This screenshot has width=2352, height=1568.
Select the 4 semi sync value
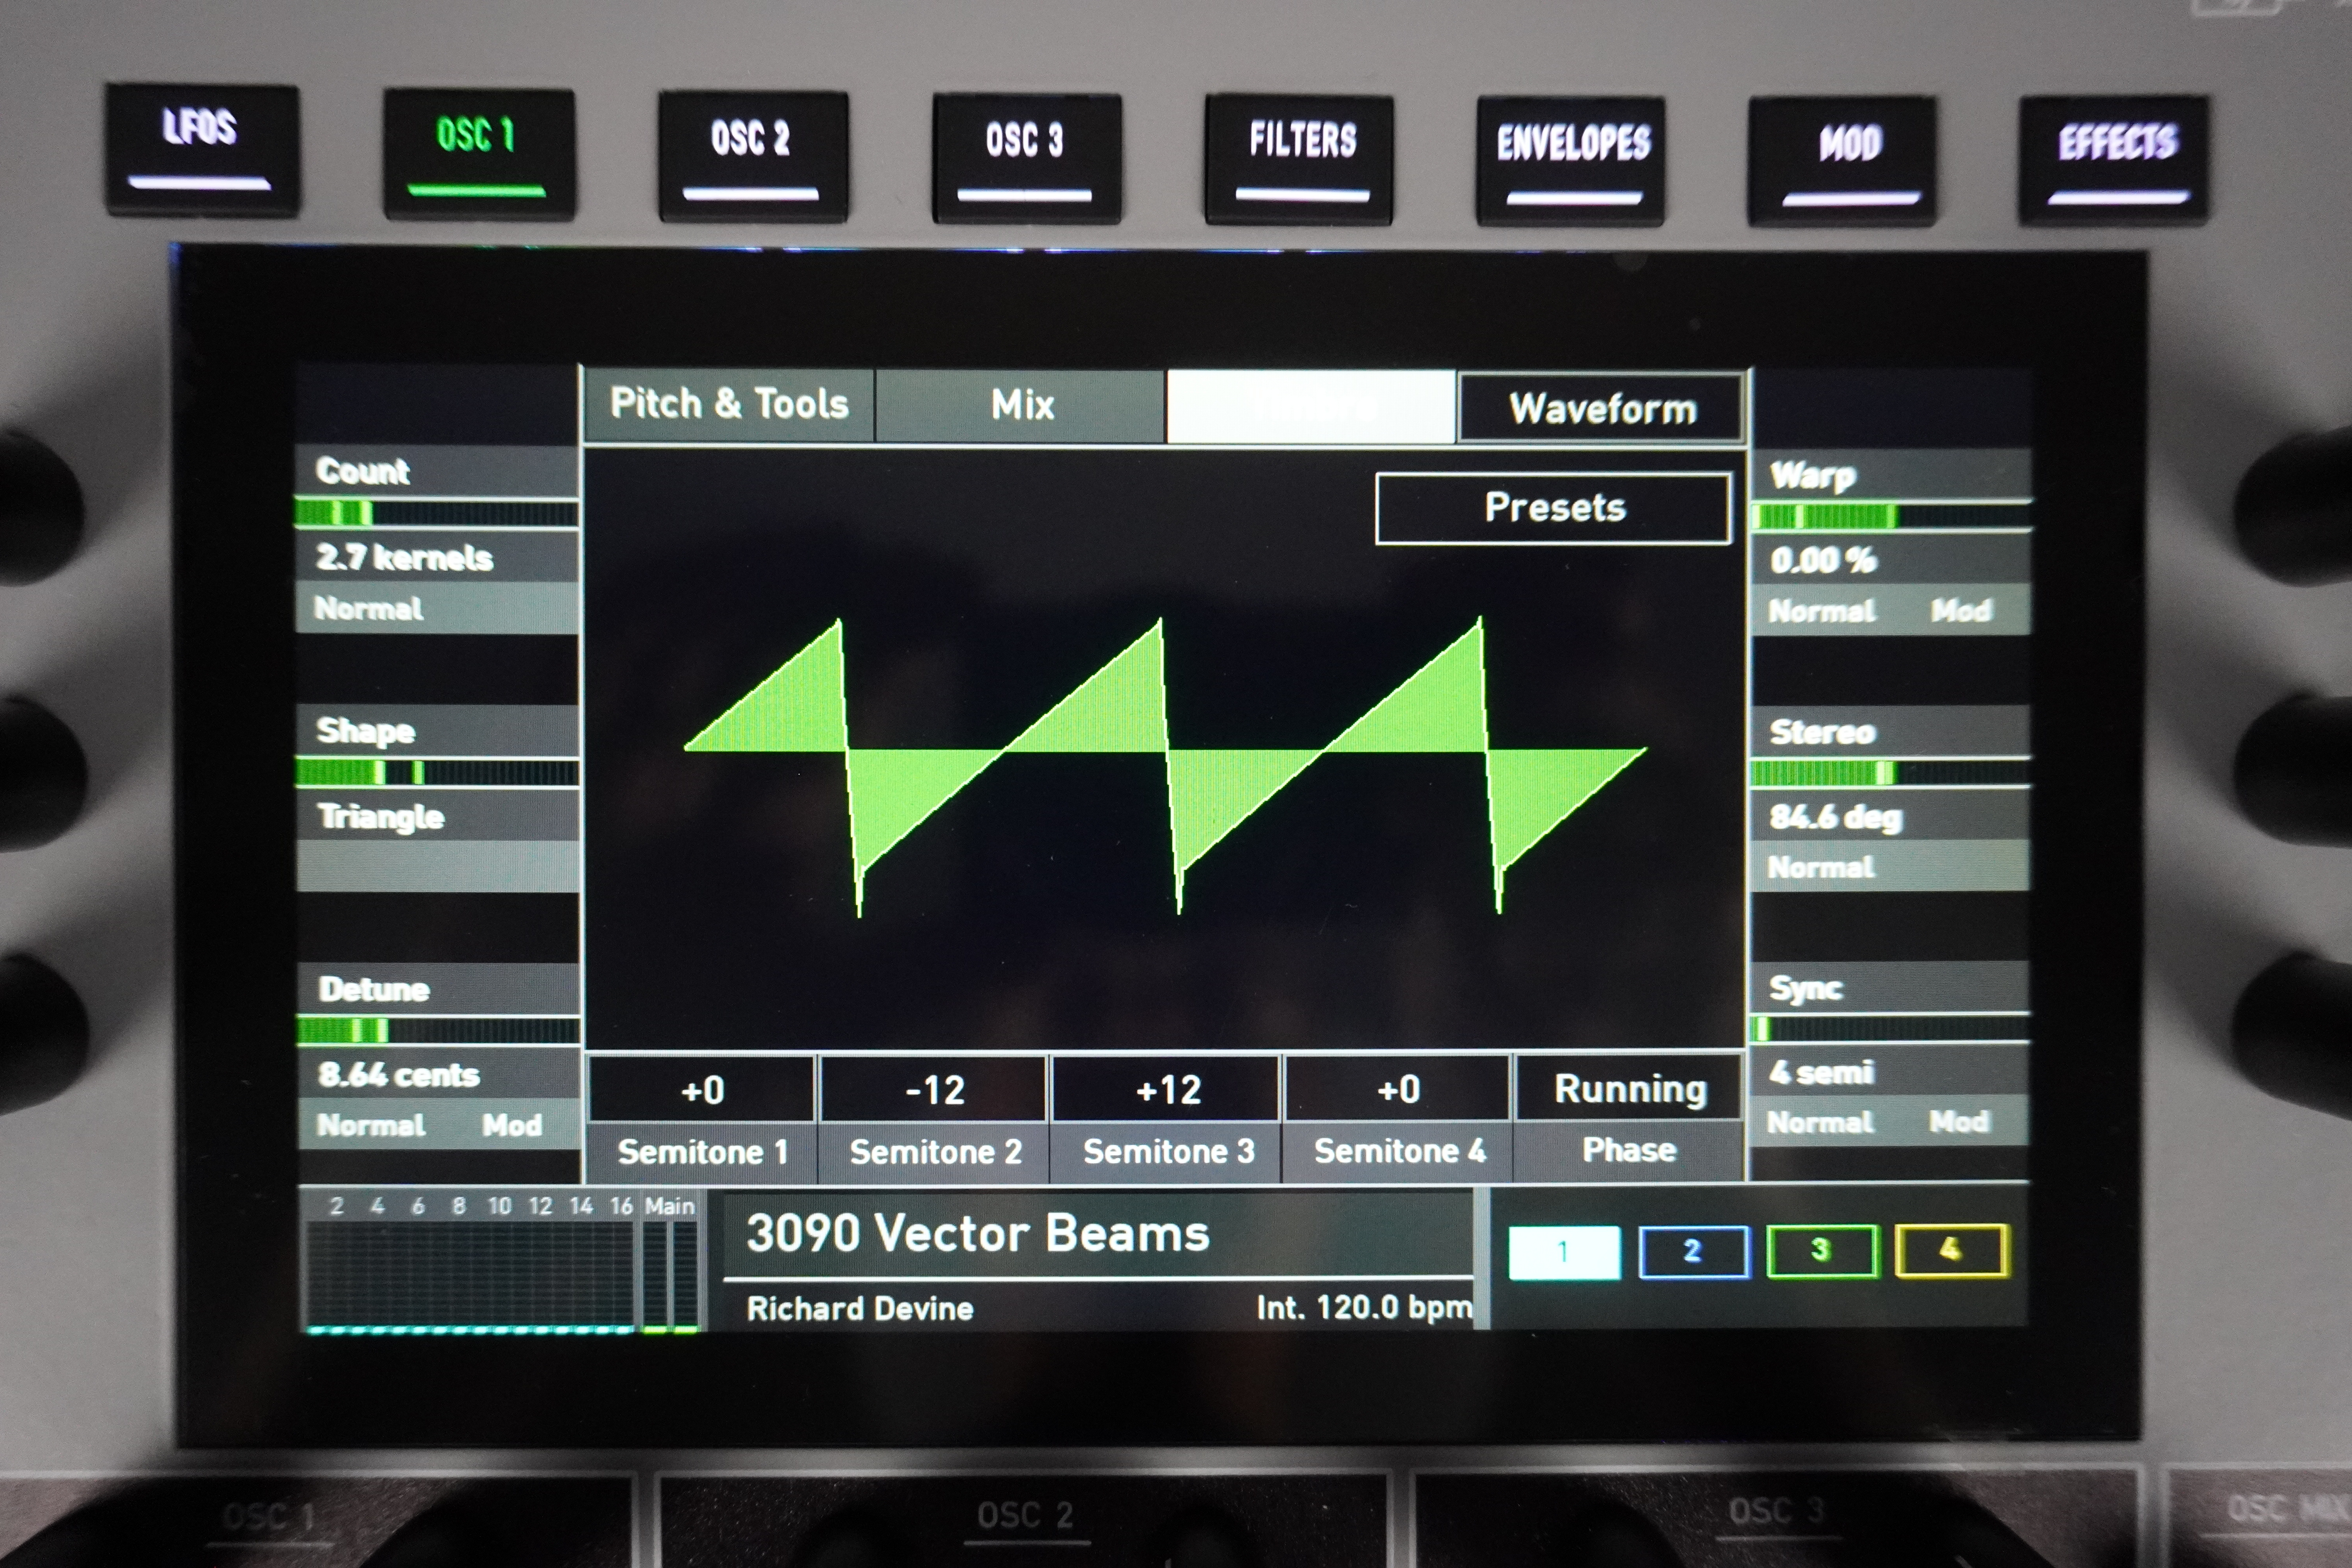(1821, 1072)
